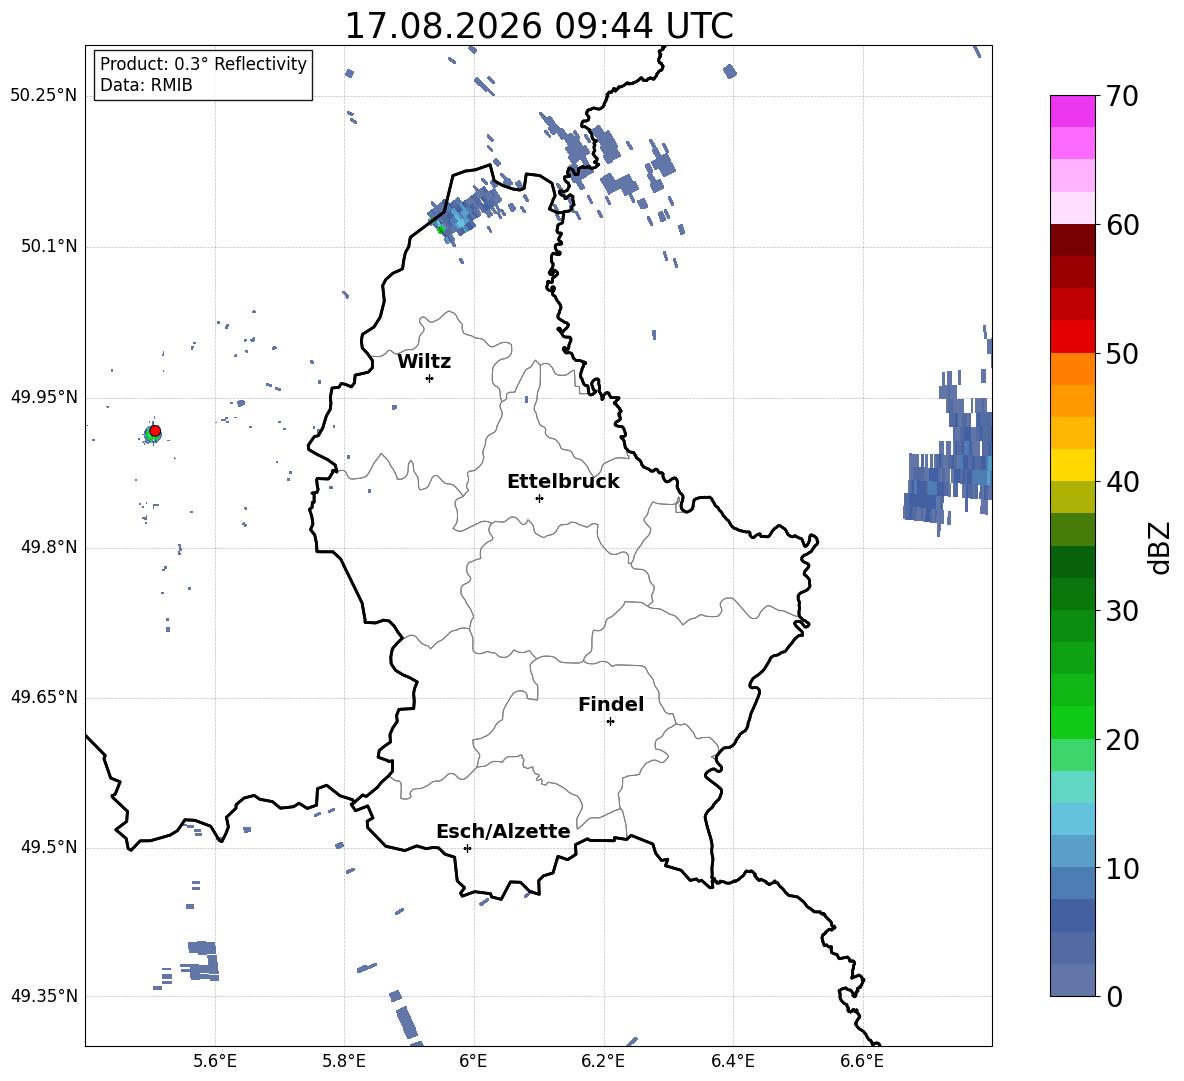Screen dimensions: 1184x1081
Task: Select the Wiltz city label
Action: tap(424, 362)
